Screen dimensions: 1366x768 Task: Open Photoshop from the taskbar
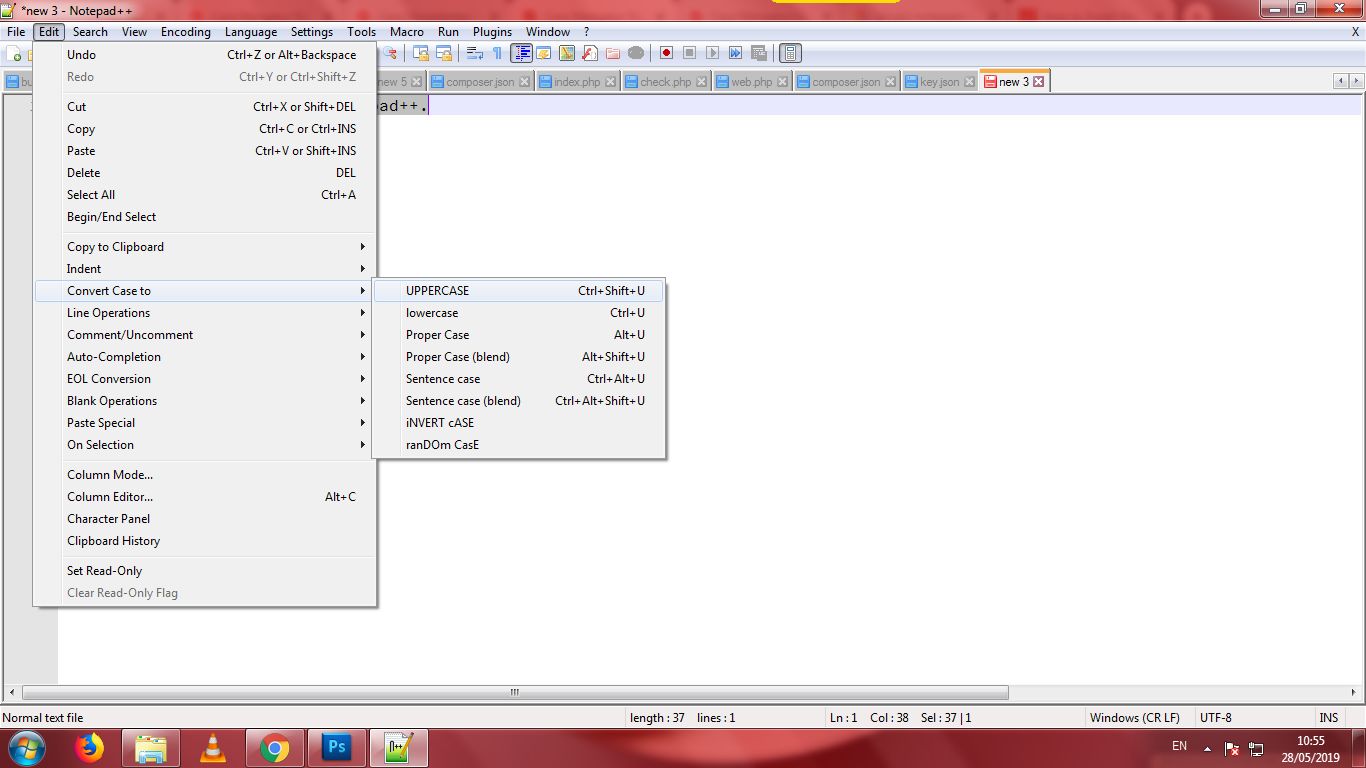click(337, 746)
